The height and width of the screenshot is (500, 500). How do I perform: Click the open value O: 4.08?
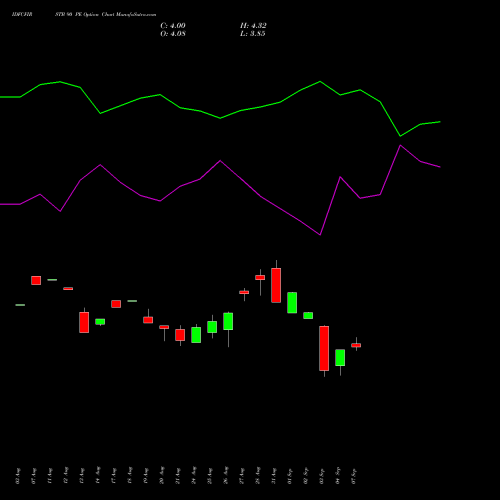pyautogui.click(x=173, y=34)
